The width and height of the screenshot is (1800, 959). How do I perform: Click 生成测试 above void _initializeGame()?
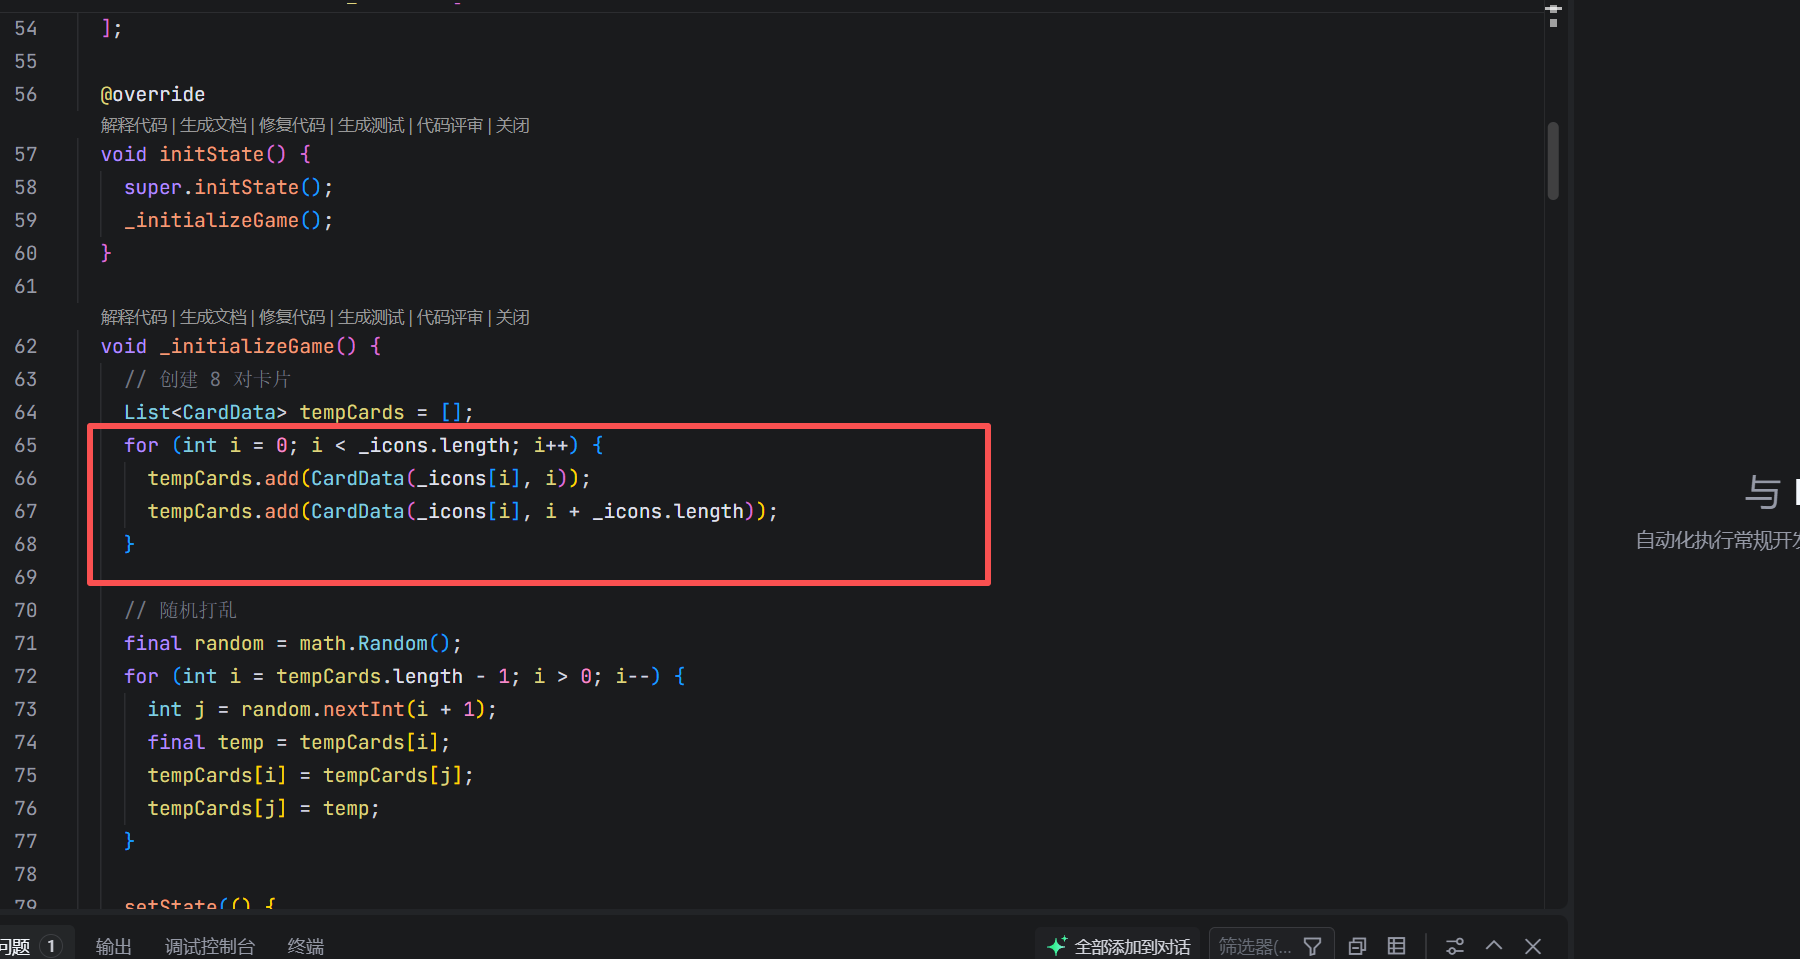tap(371, 317)
